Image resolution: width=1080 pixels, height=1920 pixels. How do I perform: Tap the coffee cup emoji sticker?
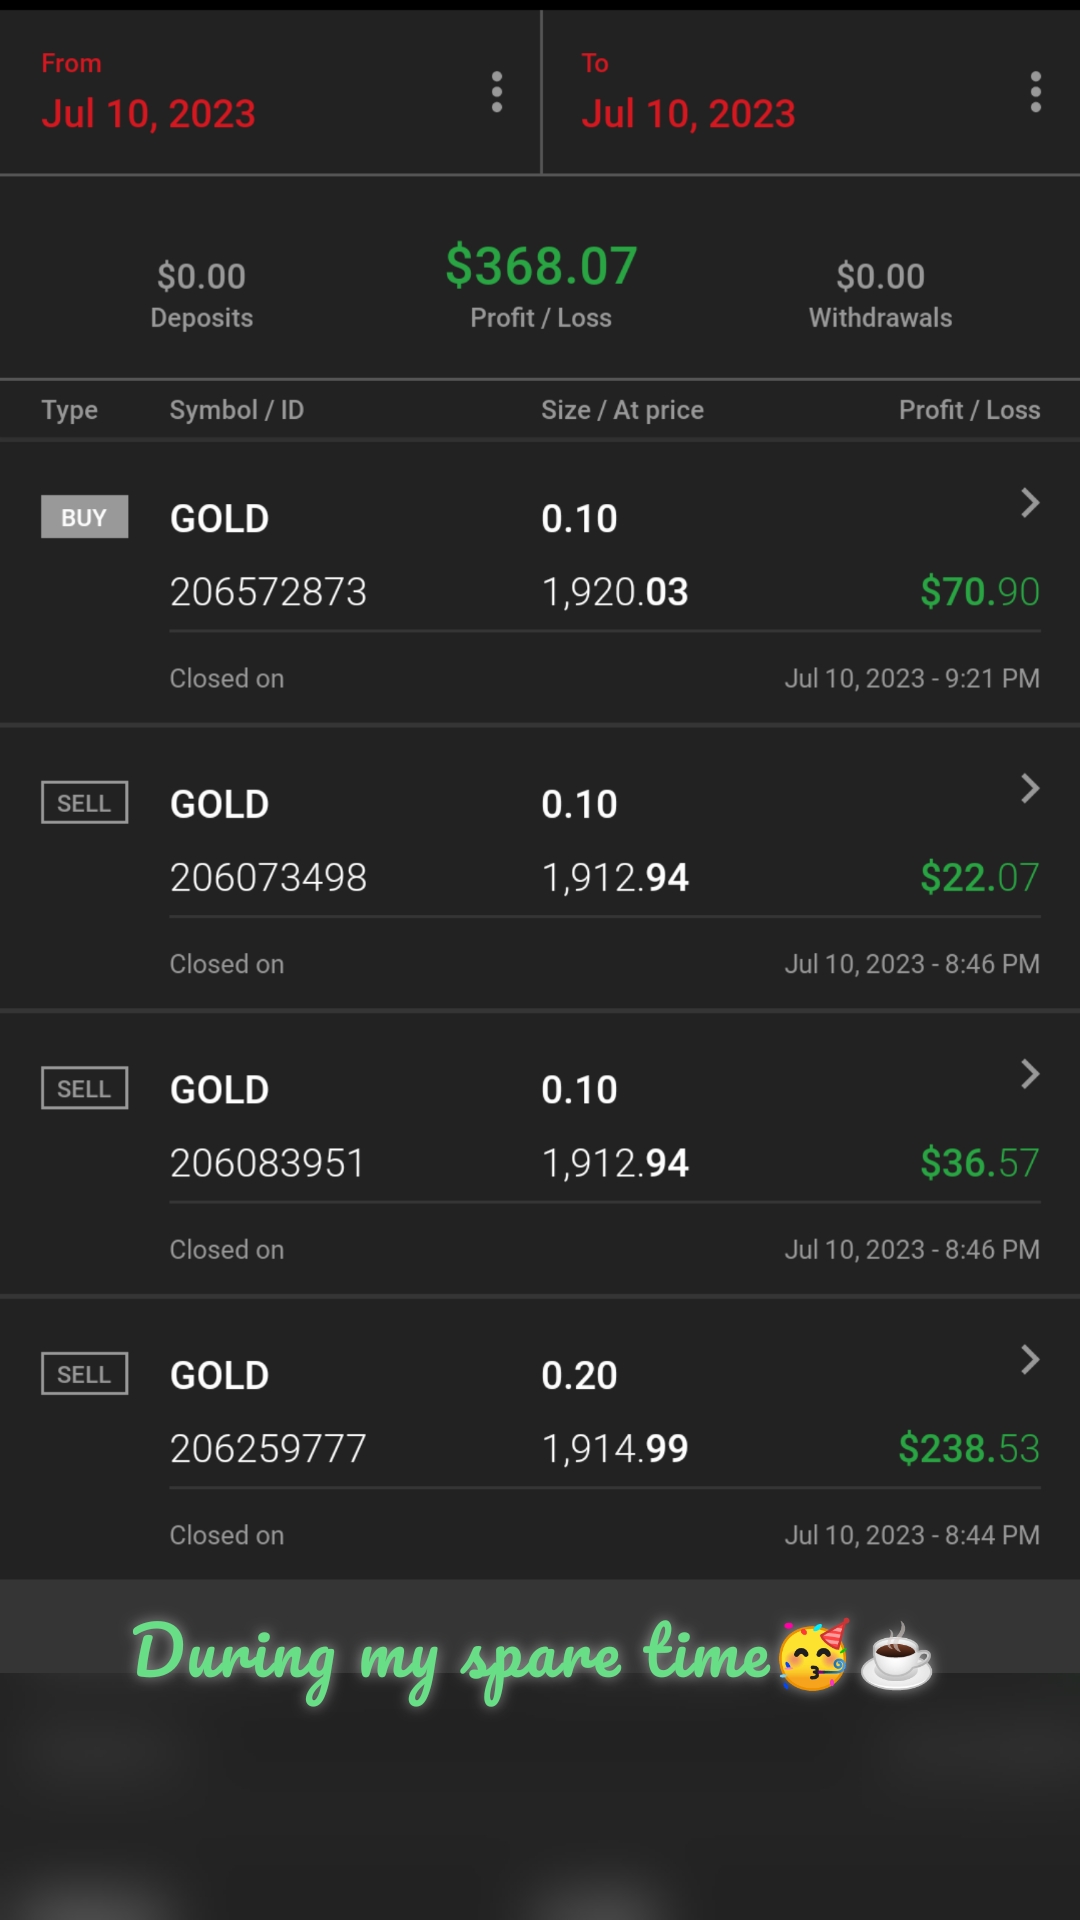point(896,1657)
